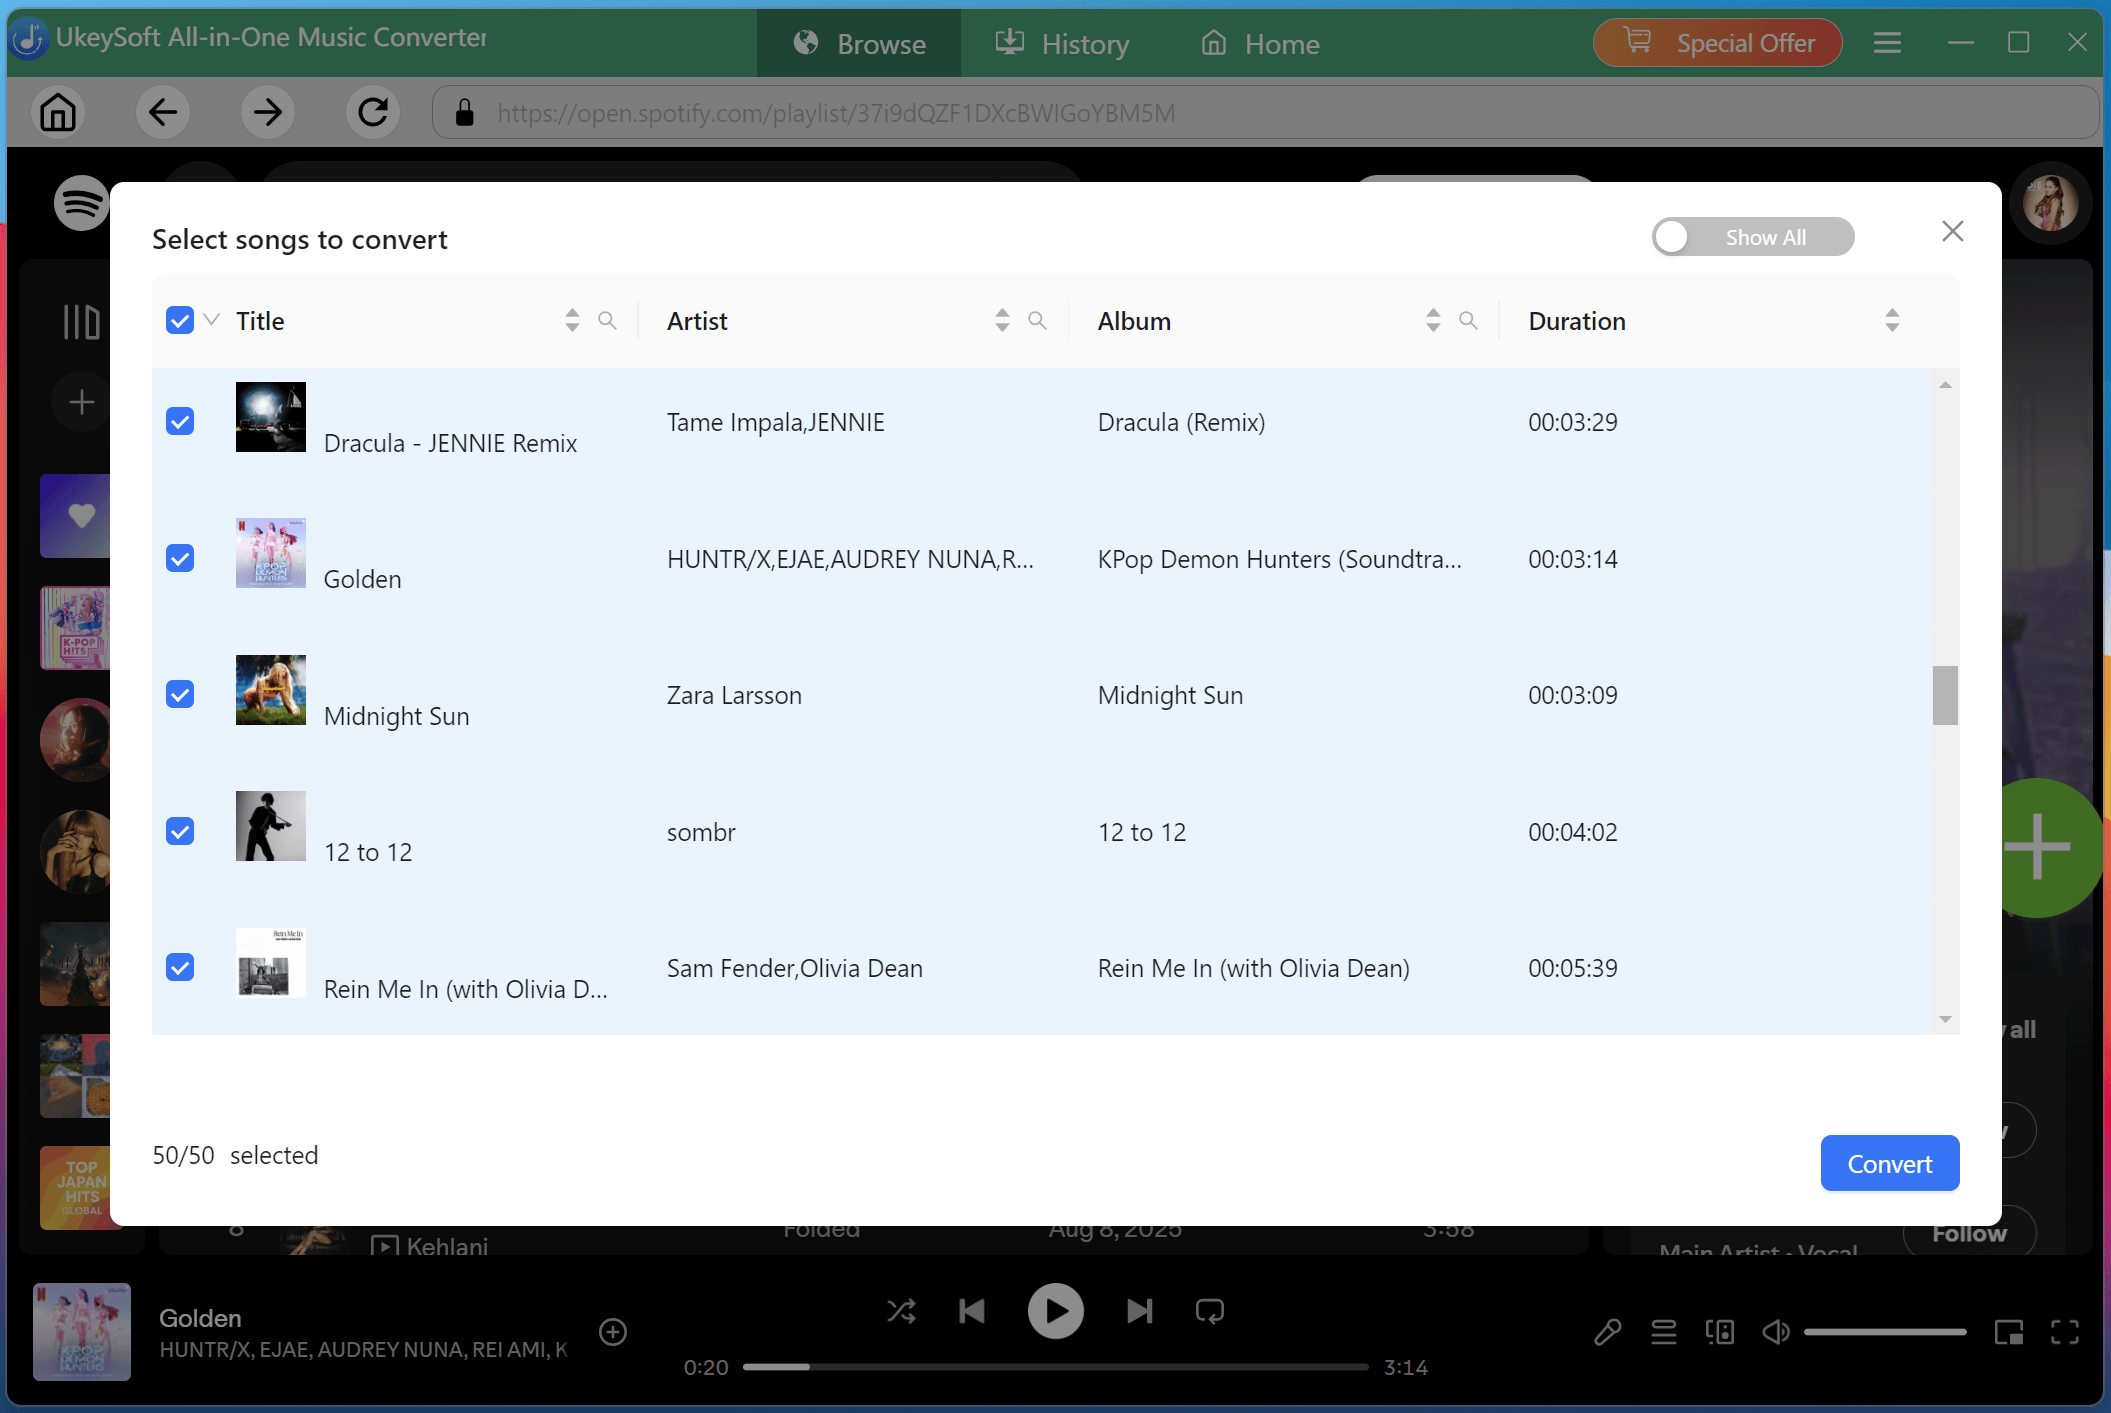Click the repeat playback icon
The height and width of the screenshot is (1413, 2111).
click(1209, 1311)
